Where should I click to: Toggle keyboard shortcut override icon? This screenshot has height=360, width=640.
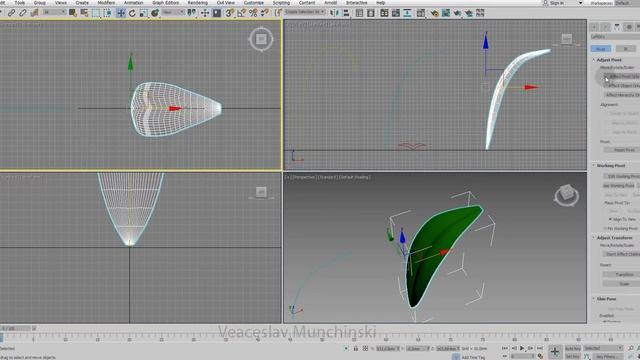pos(217,13)
